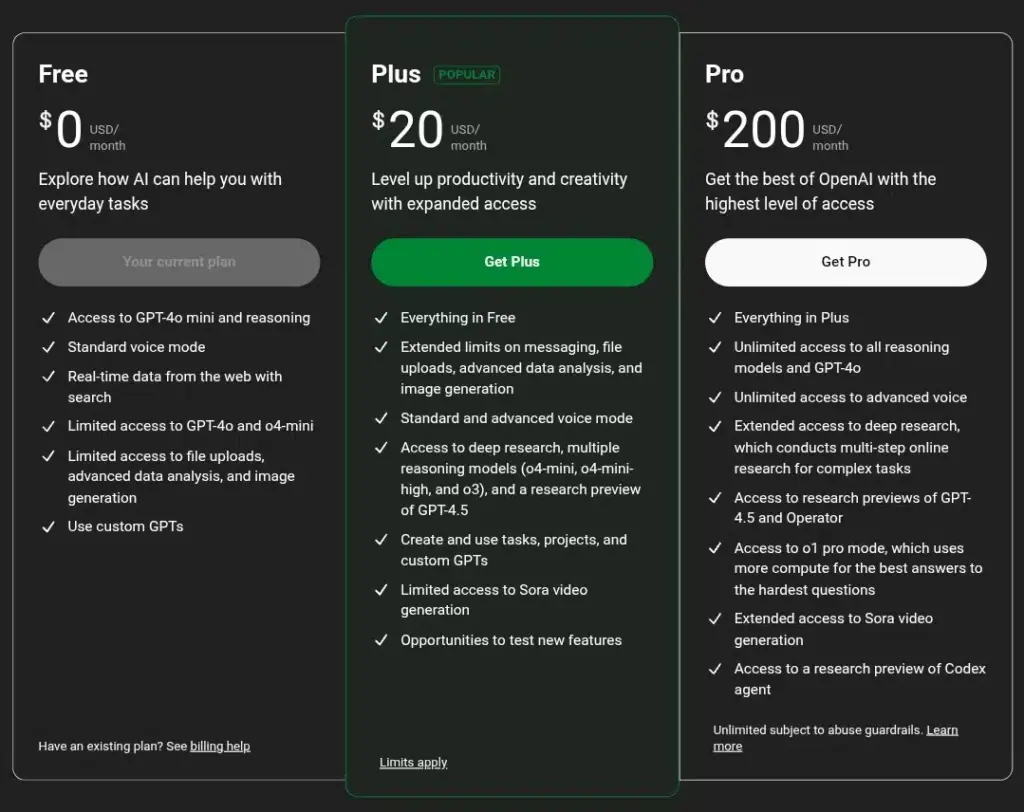
Task: Click the POPULAR badge next to Plus
Action: [x=466, y=75]
